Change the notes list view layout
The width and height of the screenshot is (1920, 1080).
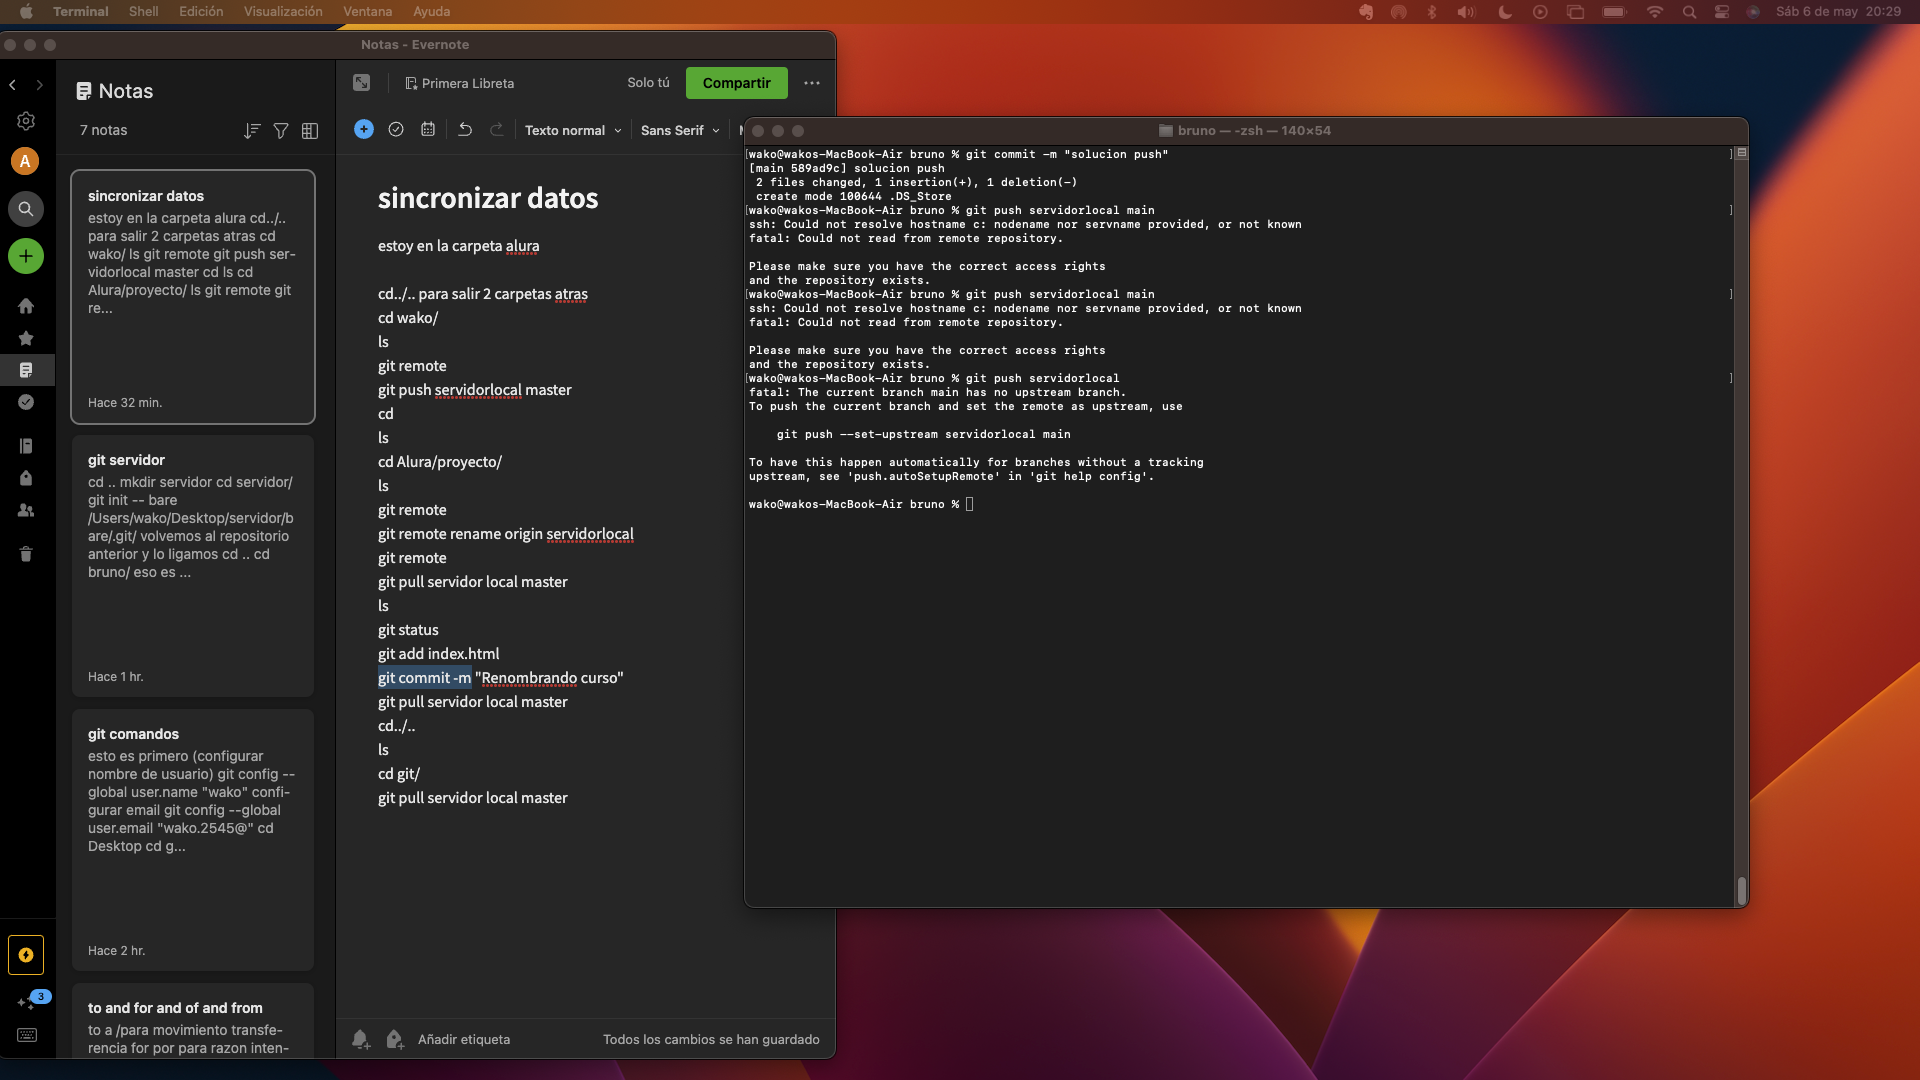pos(310,131)
